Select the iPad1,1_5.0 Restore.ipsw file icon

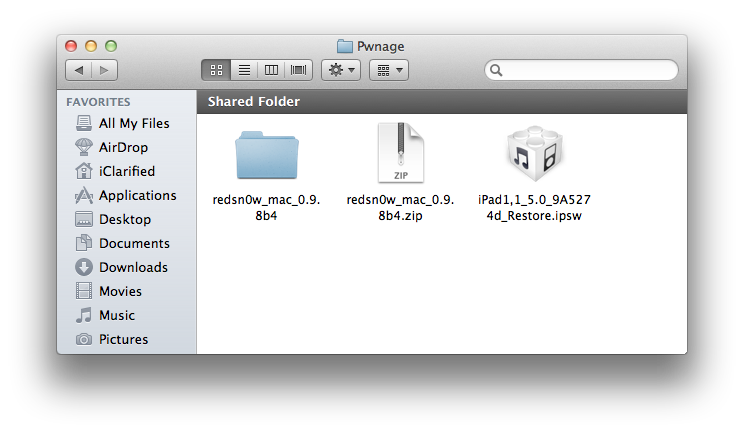click(533, 155)
